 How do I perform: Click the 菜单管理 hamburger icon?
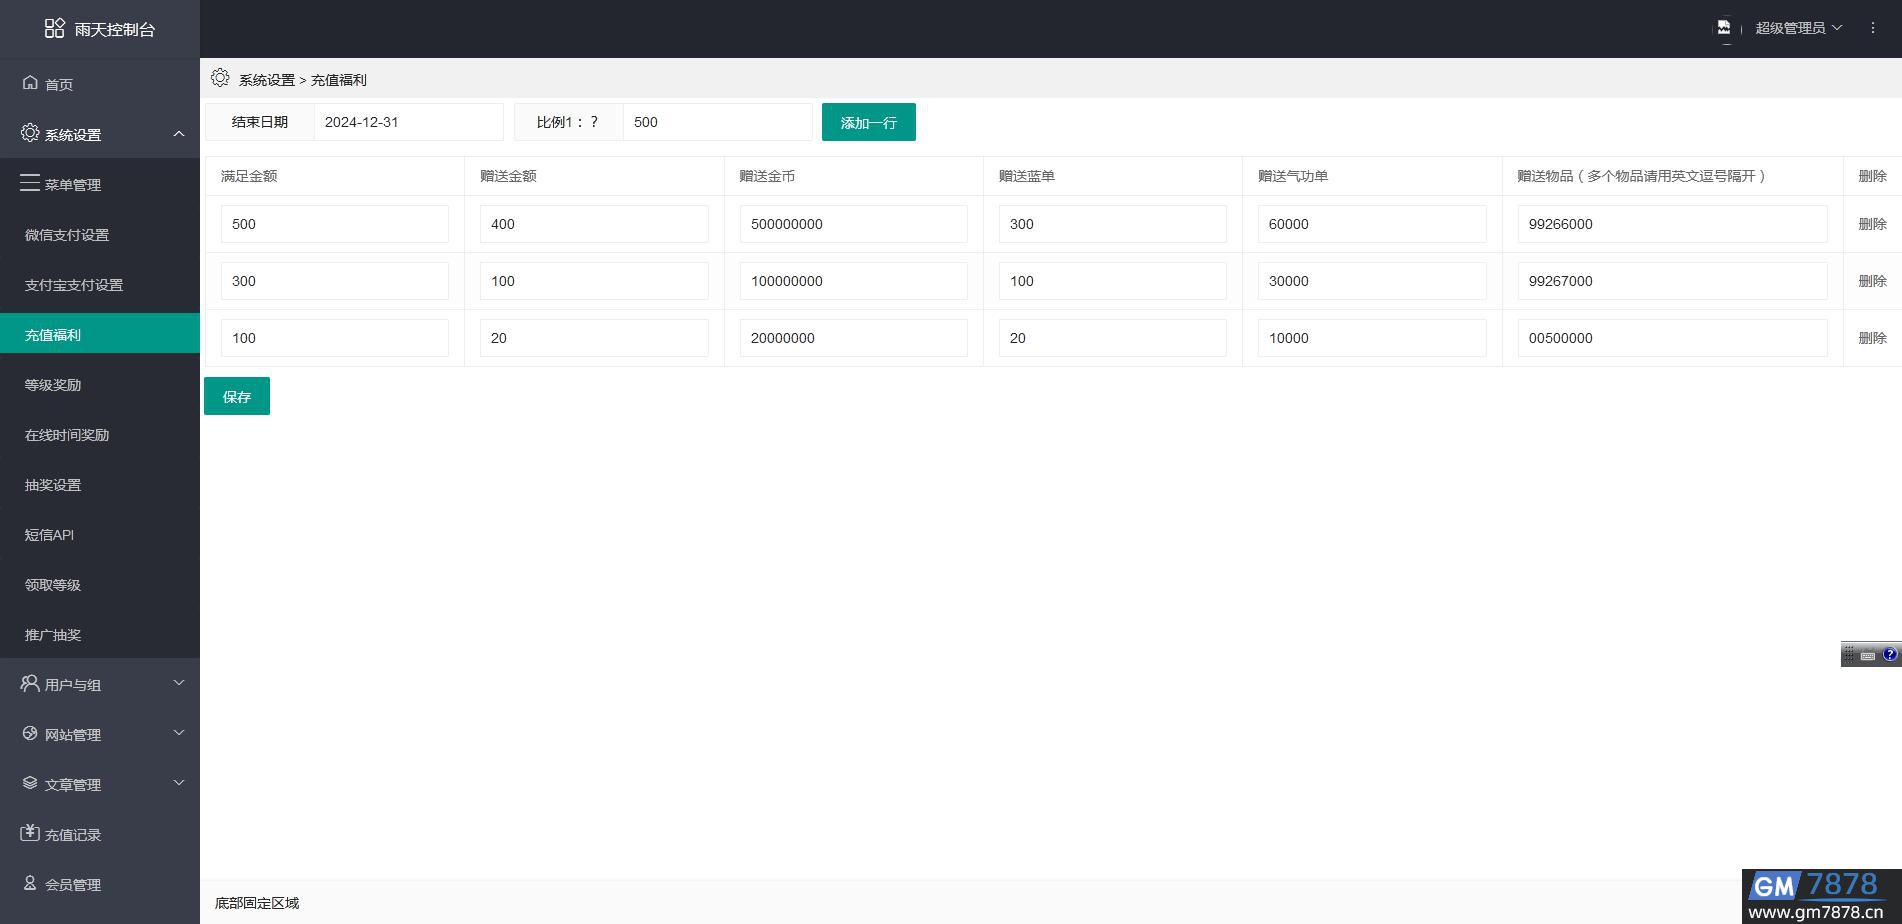[30, 183]
